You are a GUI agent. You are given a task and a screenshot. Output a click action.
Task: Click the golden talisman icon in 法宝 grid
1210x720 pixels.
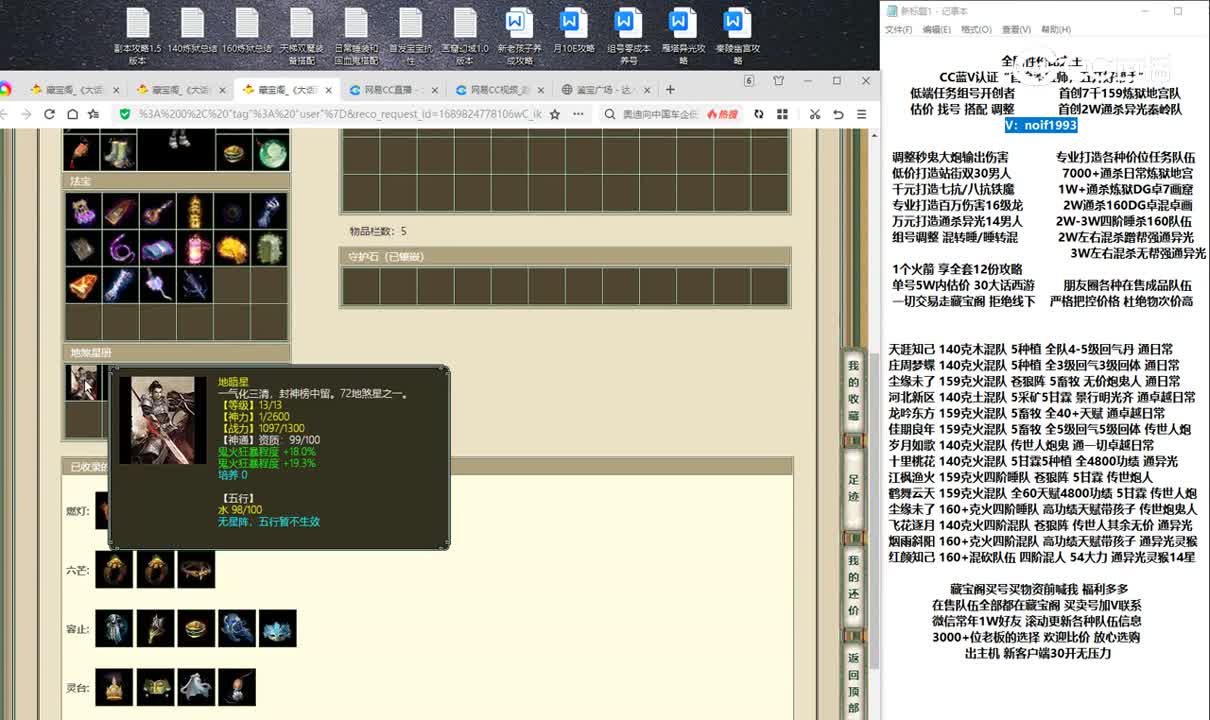pyautogui.click(x=195, y=211)
